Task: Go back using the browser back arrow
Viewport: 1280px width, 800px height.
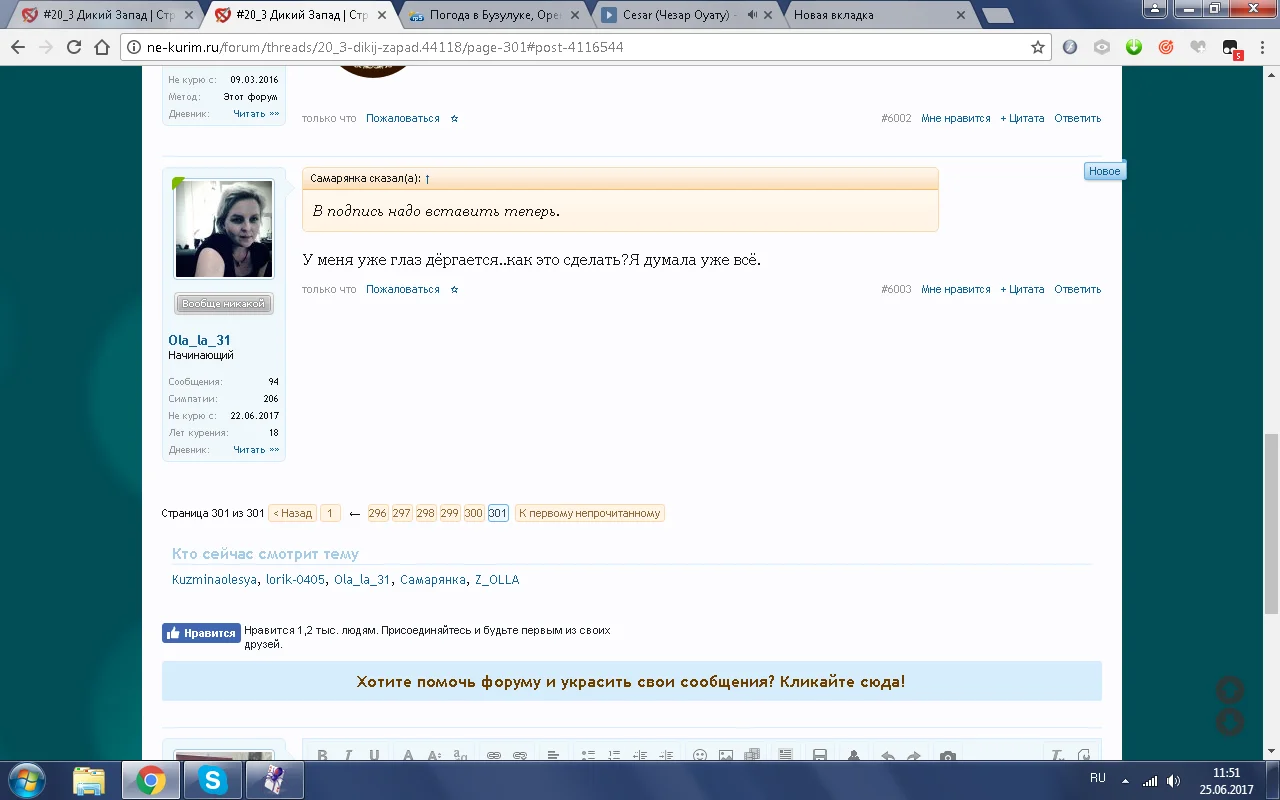Action: (18, 47)
